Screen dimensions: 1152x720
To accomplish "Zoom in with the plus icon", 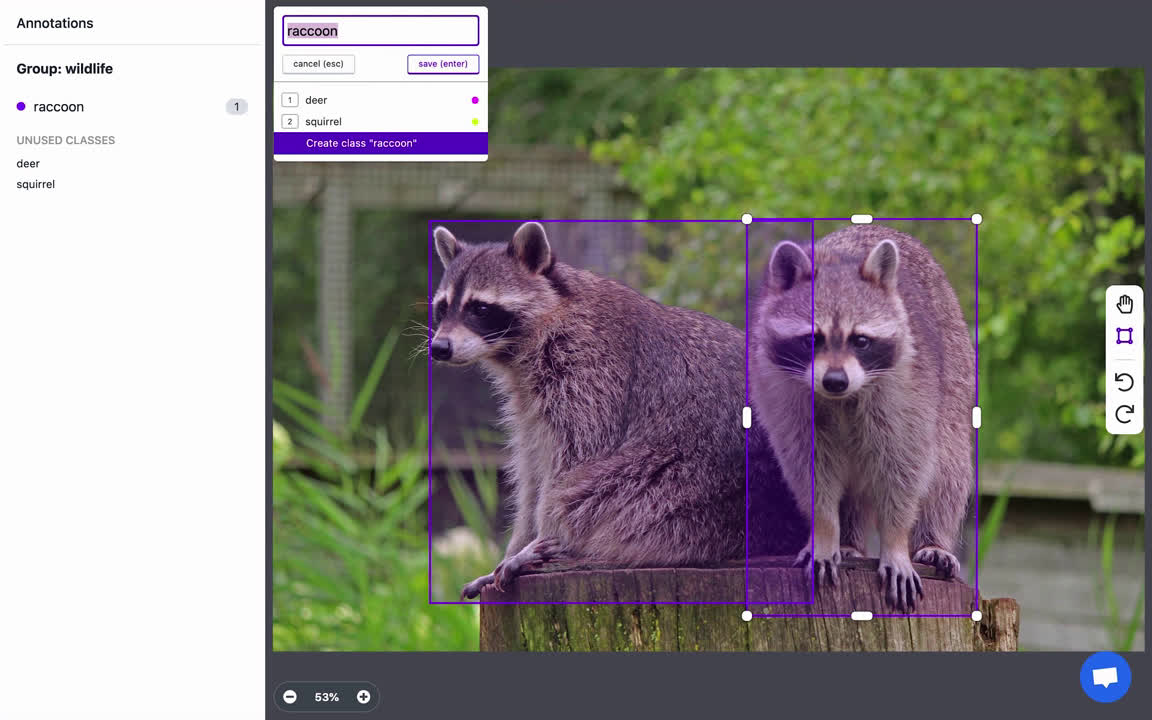I will tap(363, 697).
